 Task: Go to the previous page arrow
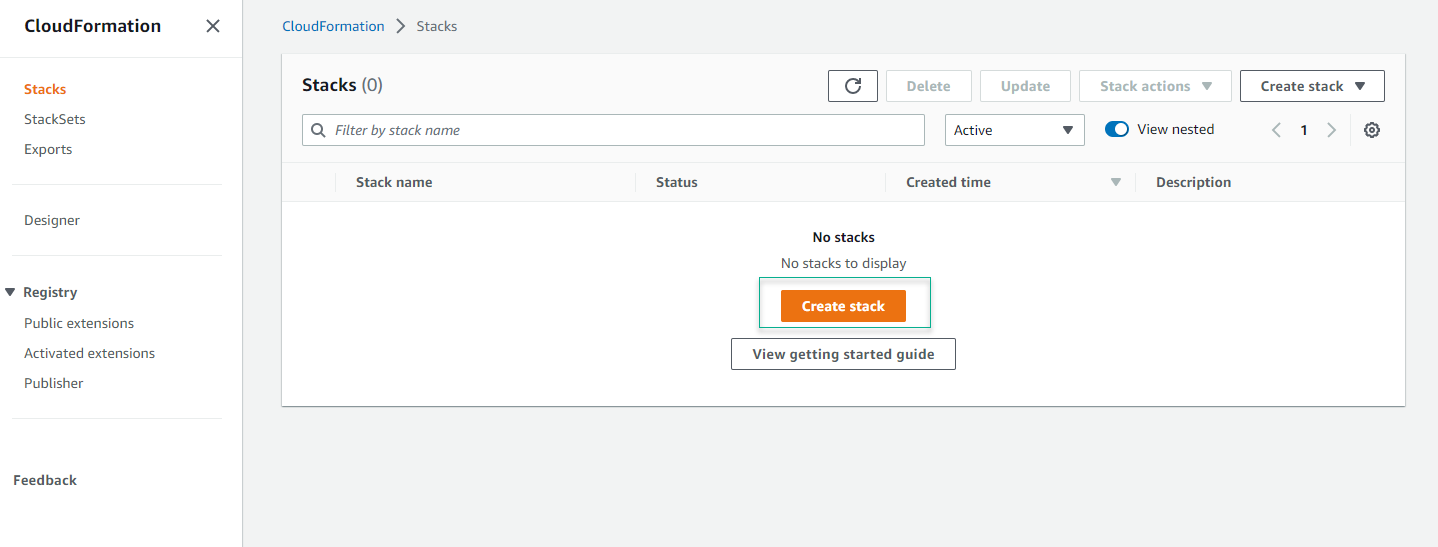pos(1276,130)
